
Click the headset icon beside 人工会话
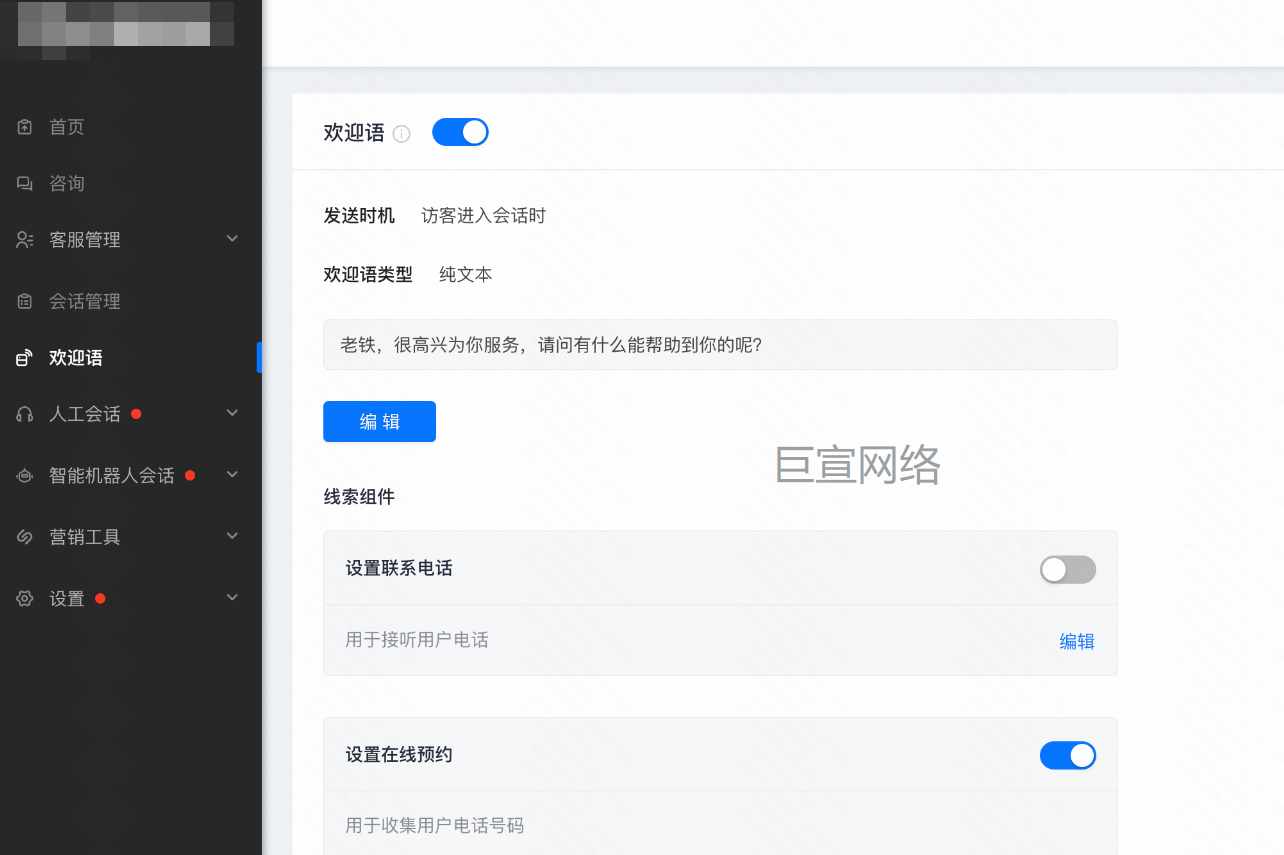point(25,414)
